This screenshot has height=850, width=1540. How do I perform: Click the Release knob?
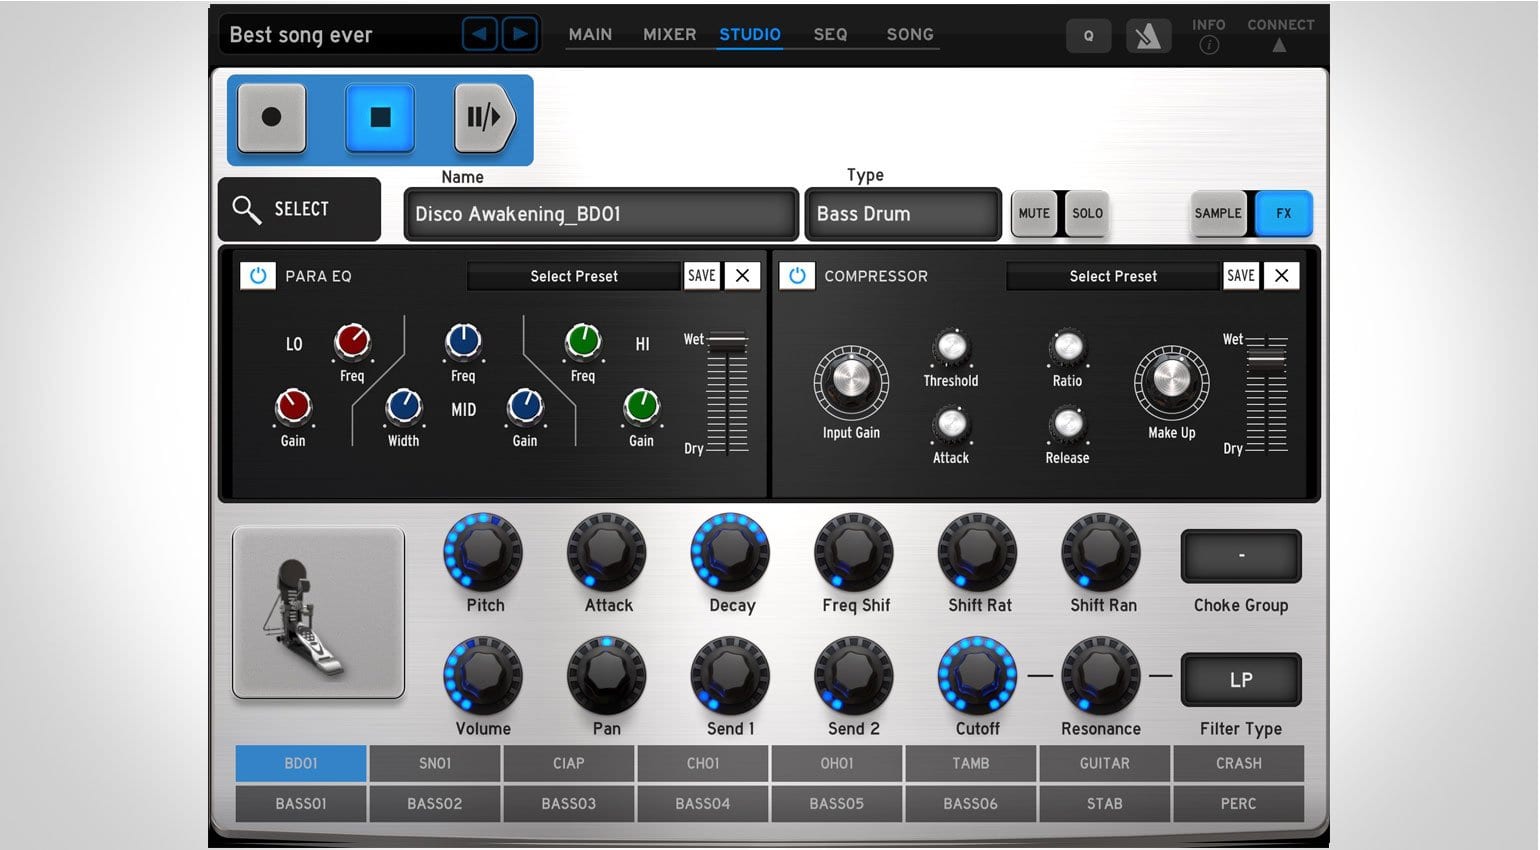click(x=1067, y=424)
